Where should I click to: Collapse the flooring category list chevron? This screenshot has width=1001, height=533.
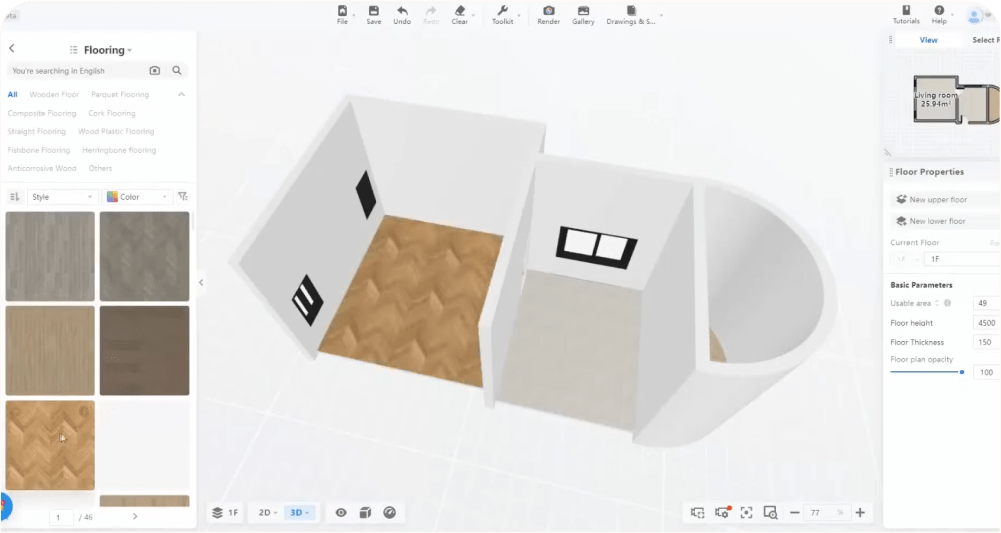pos(181,95)
